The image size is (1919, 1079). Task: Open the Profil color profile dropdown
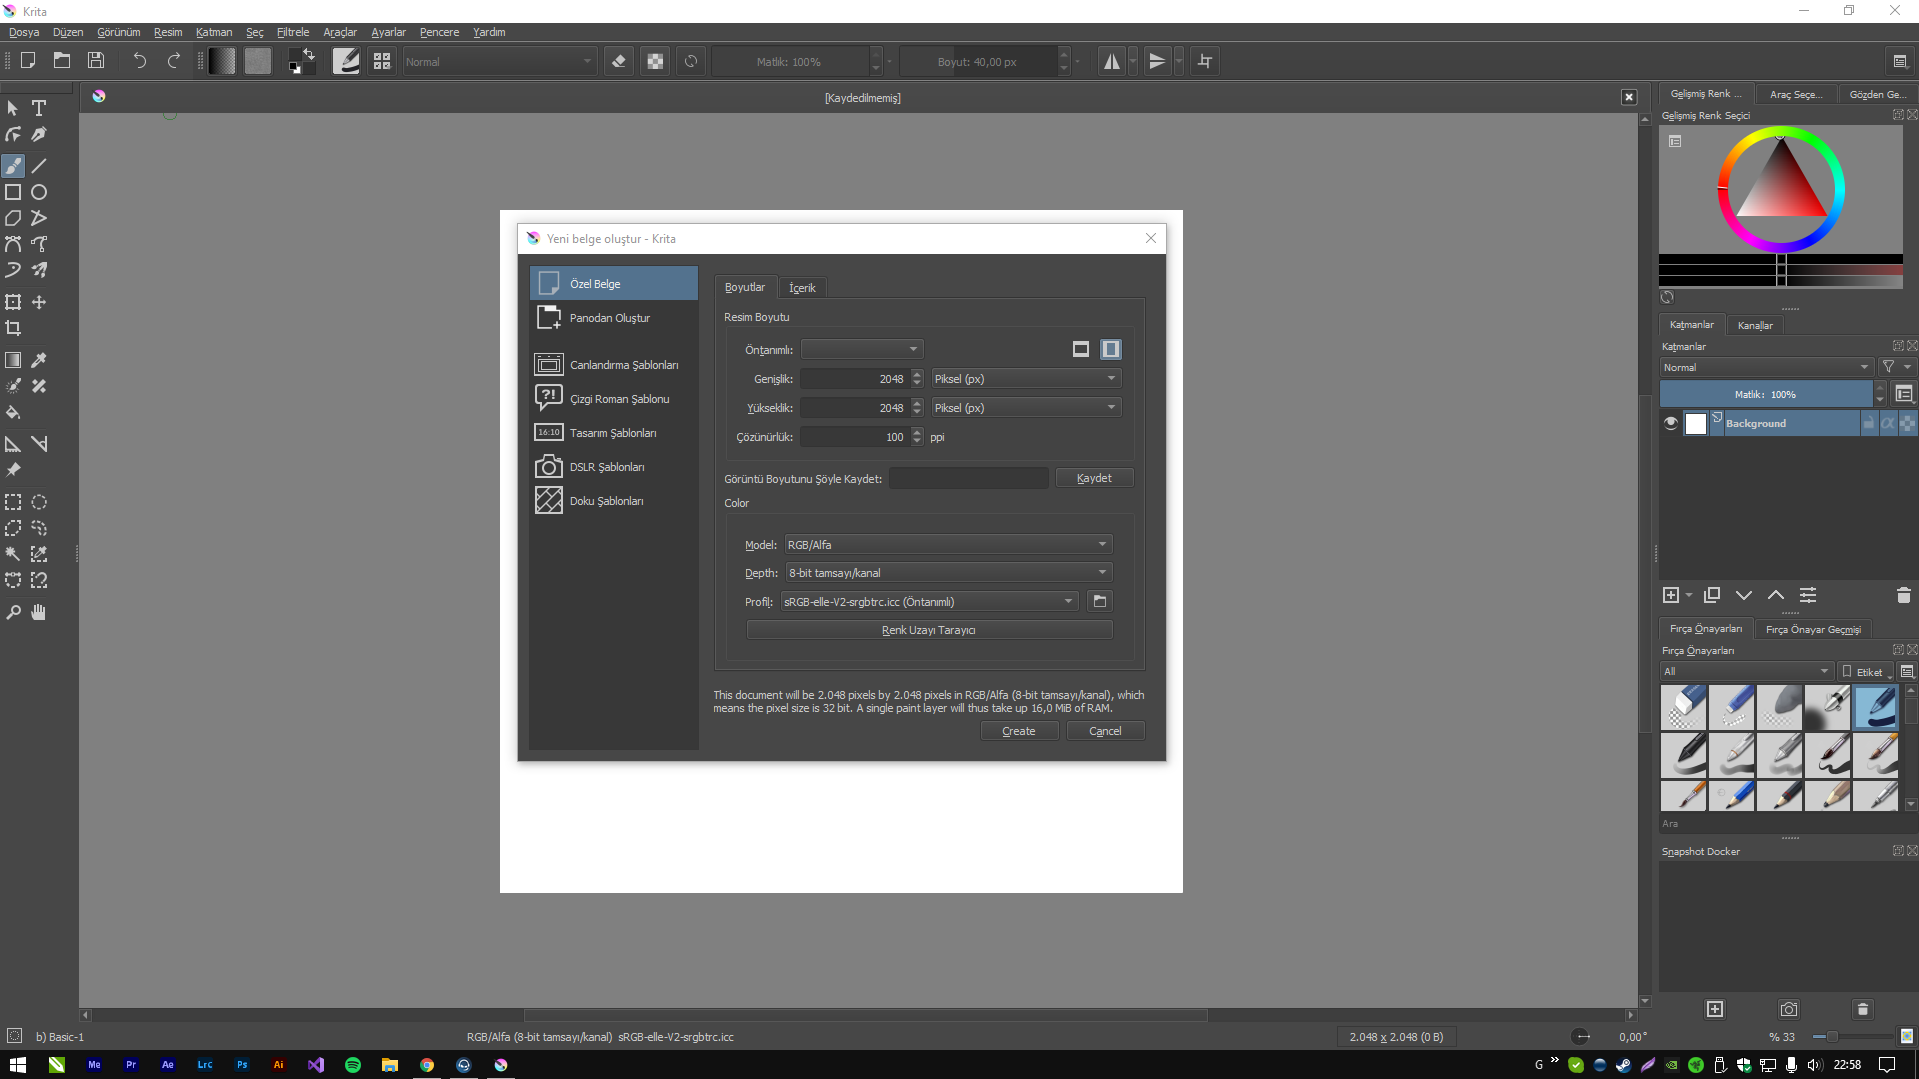(x=929, y=602)
